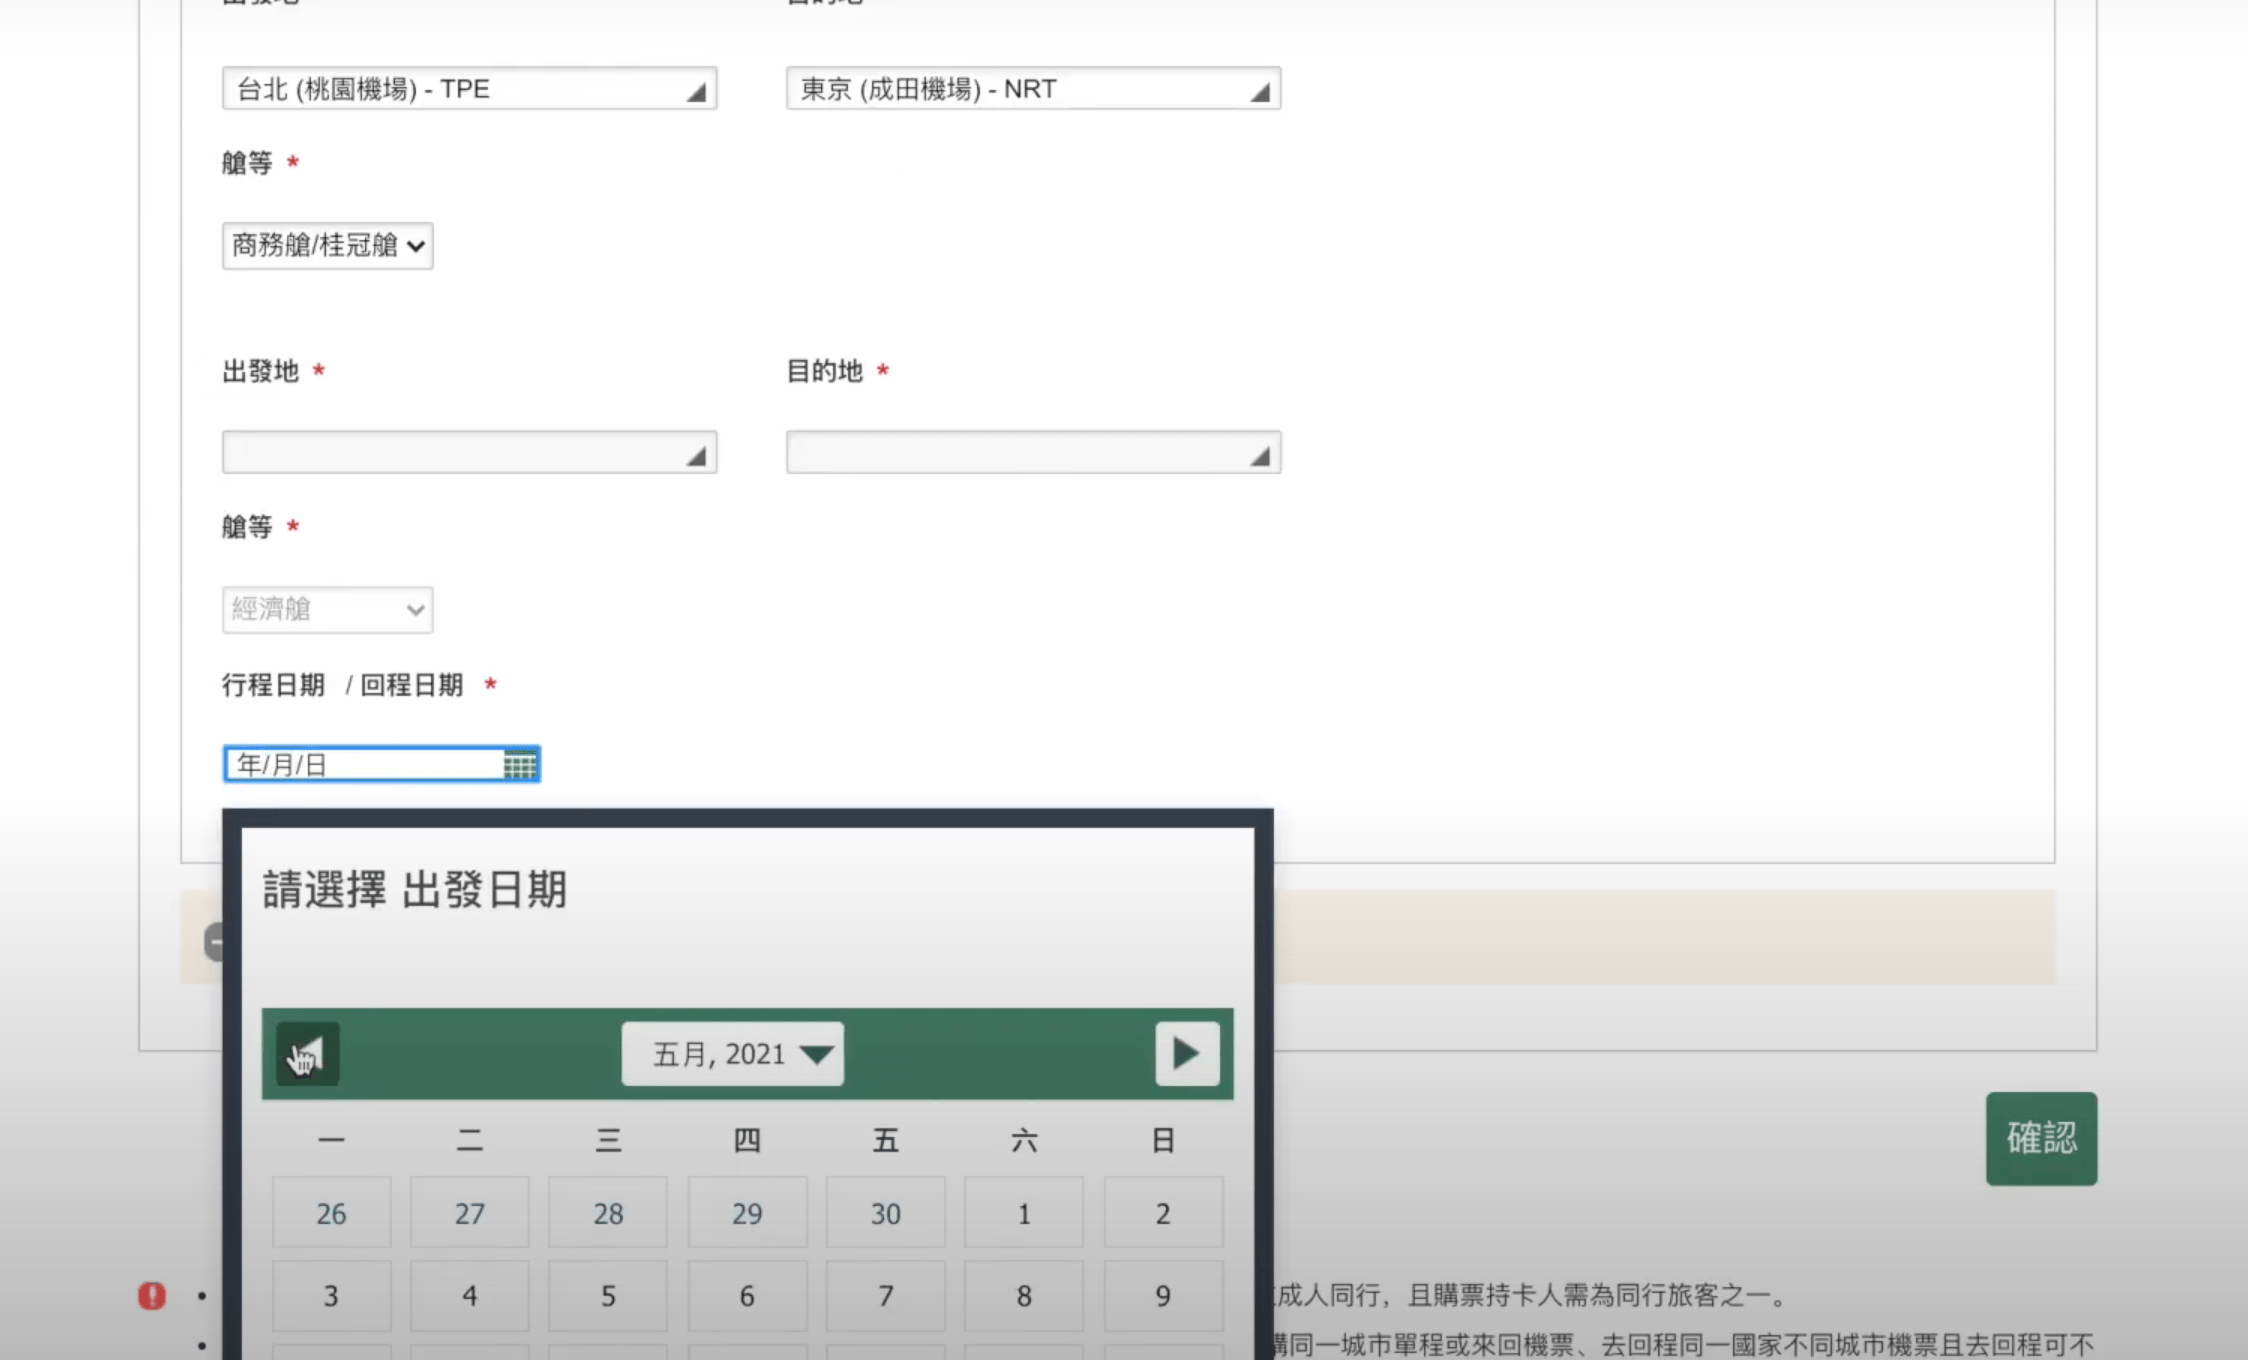Expand the 商務艙/桂冠艙 cabin class dropdown

coord(327,246)
